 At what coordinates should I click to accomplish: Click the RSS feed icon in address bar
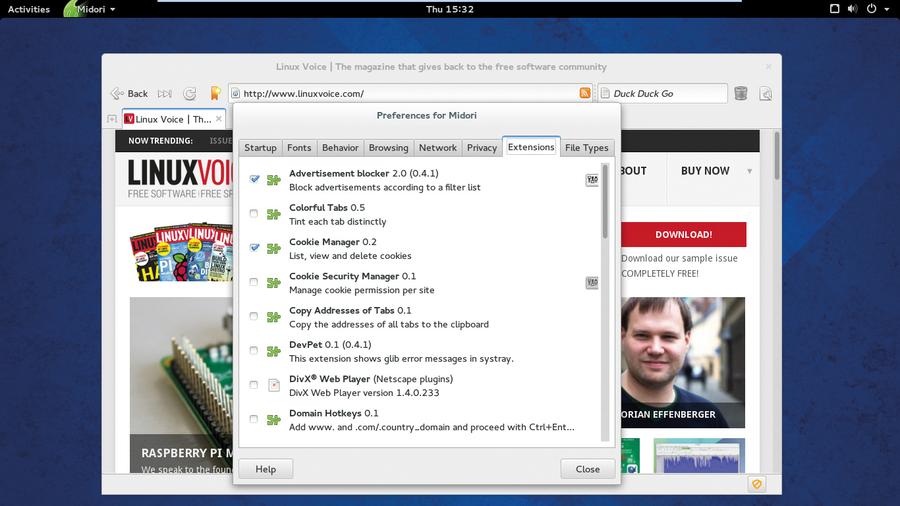(x=585, y=93)
